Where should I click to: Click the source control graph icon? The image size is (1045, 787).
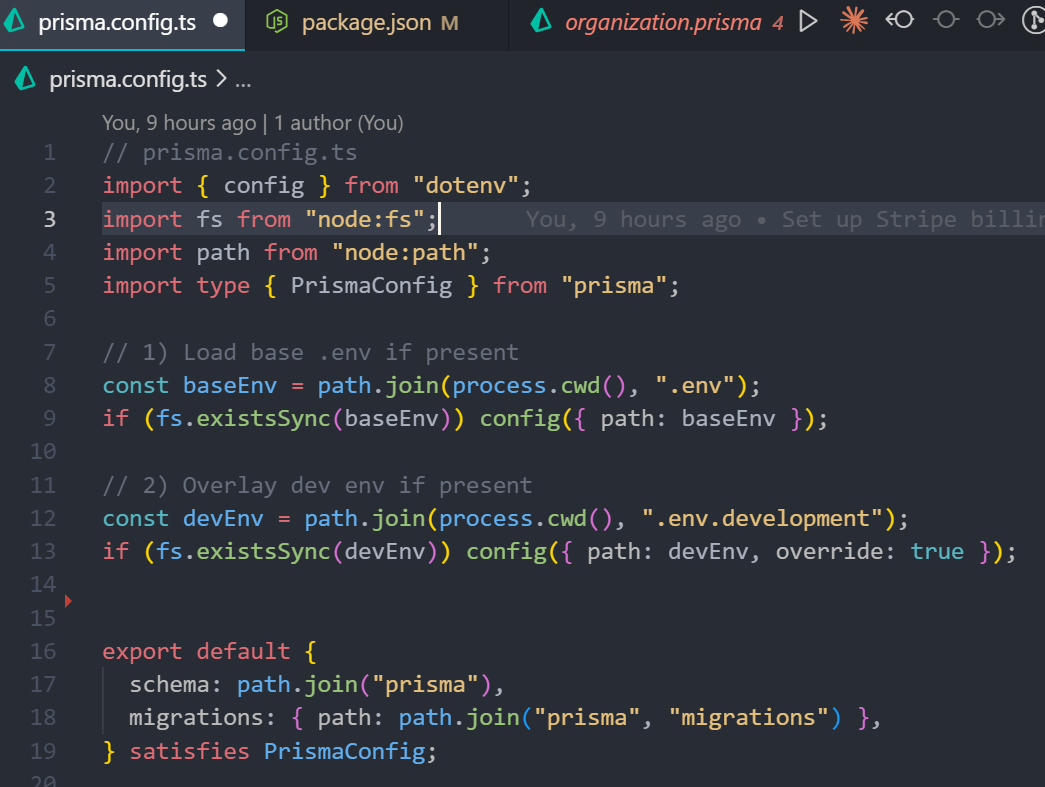[x=1034, y=21]
